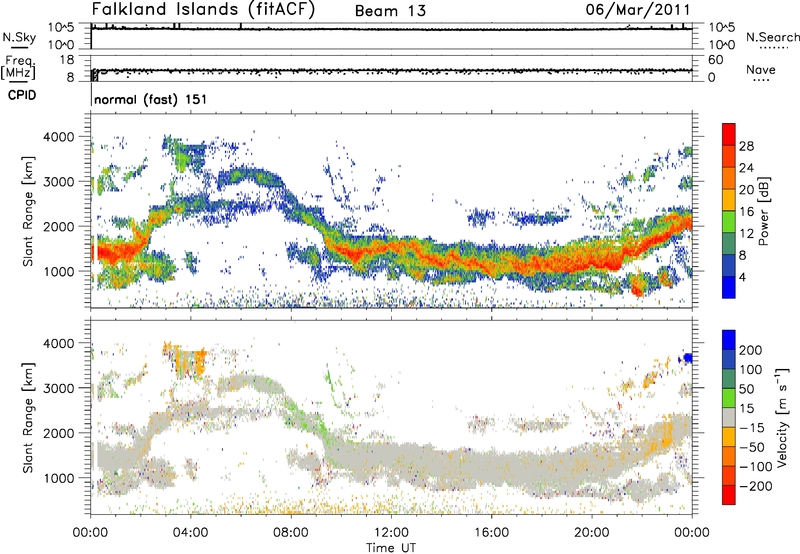Click the 'Time UT' axis label

[391, 548]
